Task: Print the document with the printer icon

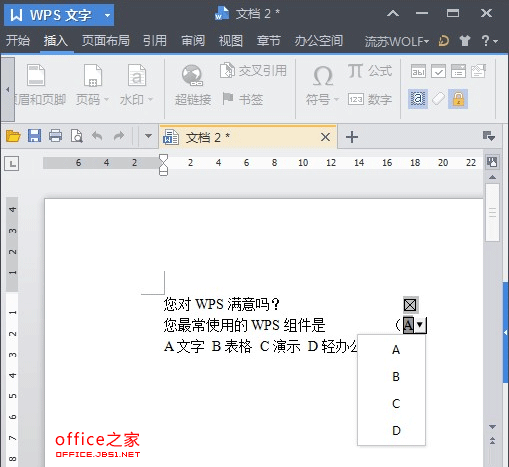Action: click(55, 136)
